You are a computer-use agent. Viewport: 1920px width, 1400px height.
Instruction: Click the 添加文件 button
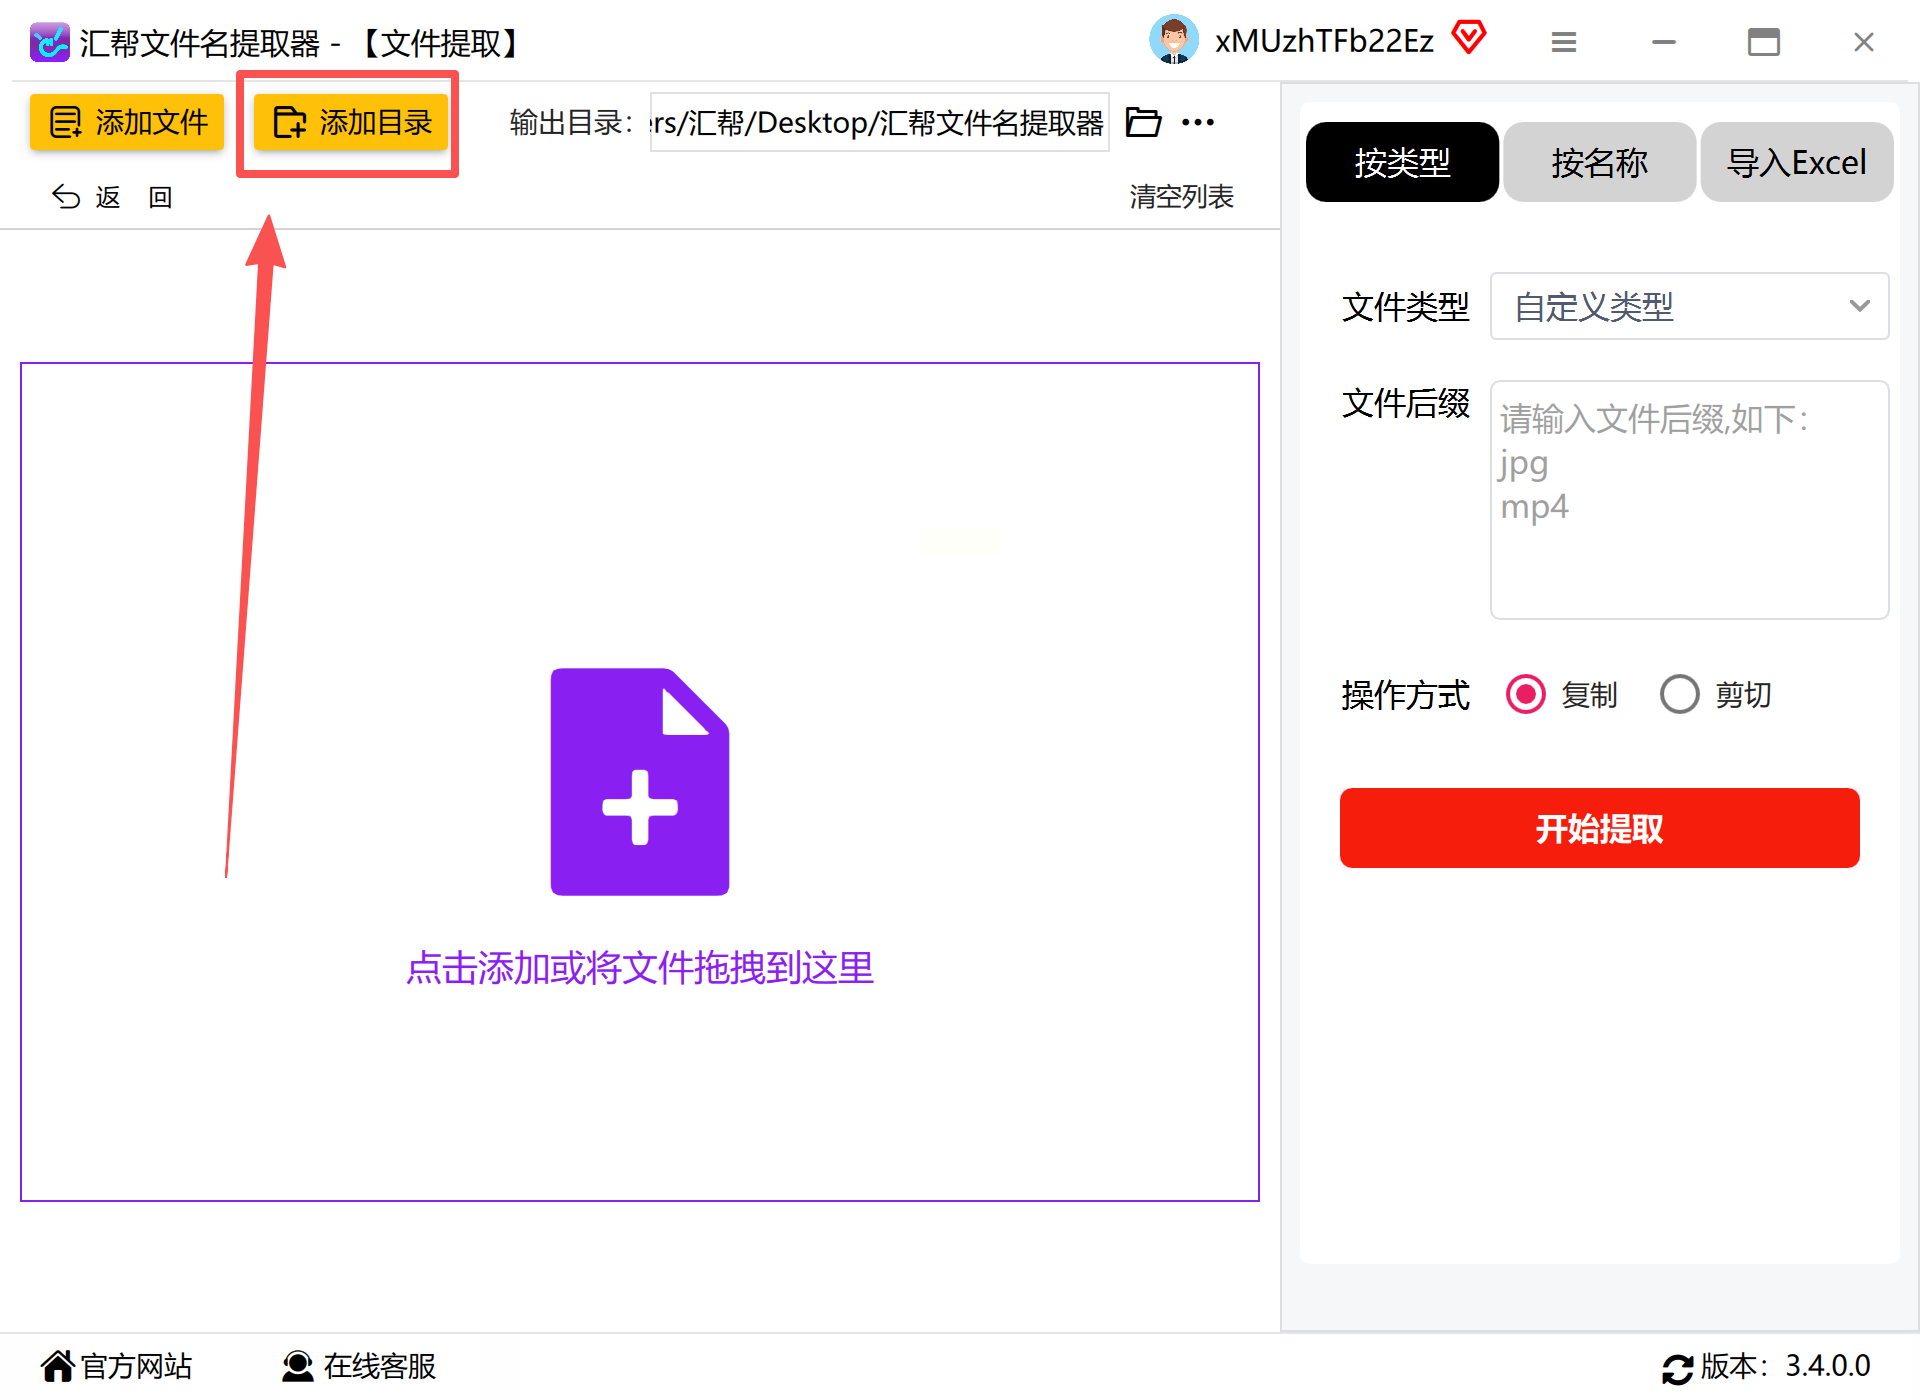point(127,122)
